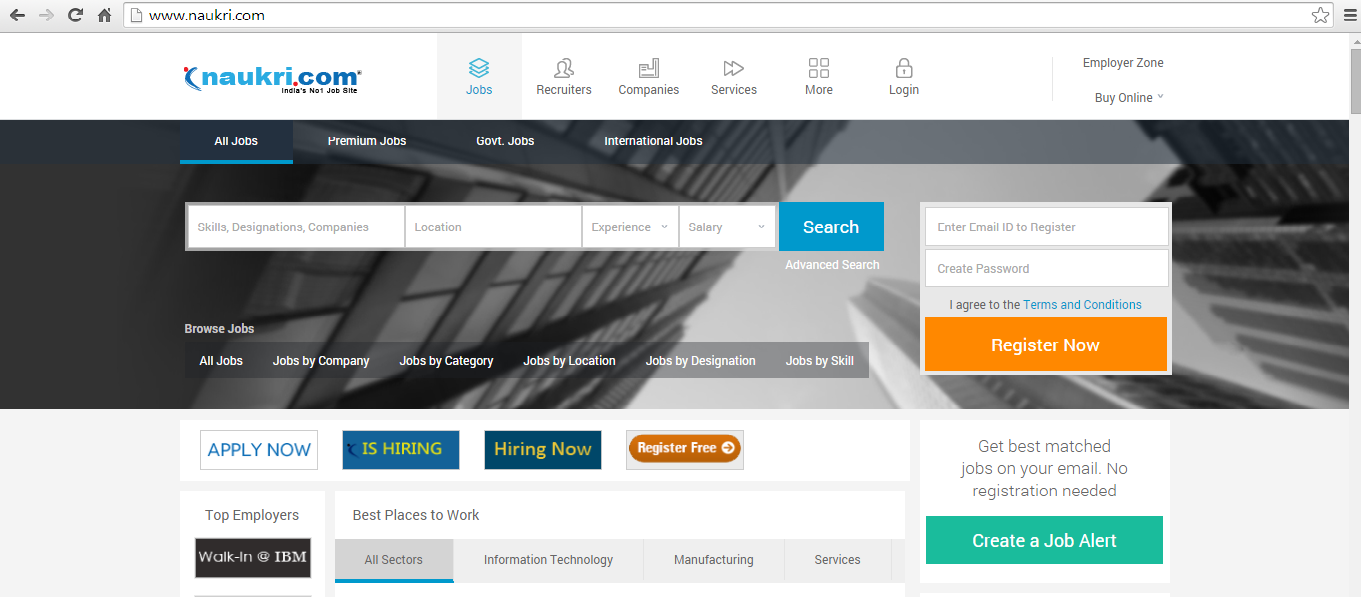Click the browser back arrow
The height and width of the screenshot is (597, 1361).
tap(17, 15)
